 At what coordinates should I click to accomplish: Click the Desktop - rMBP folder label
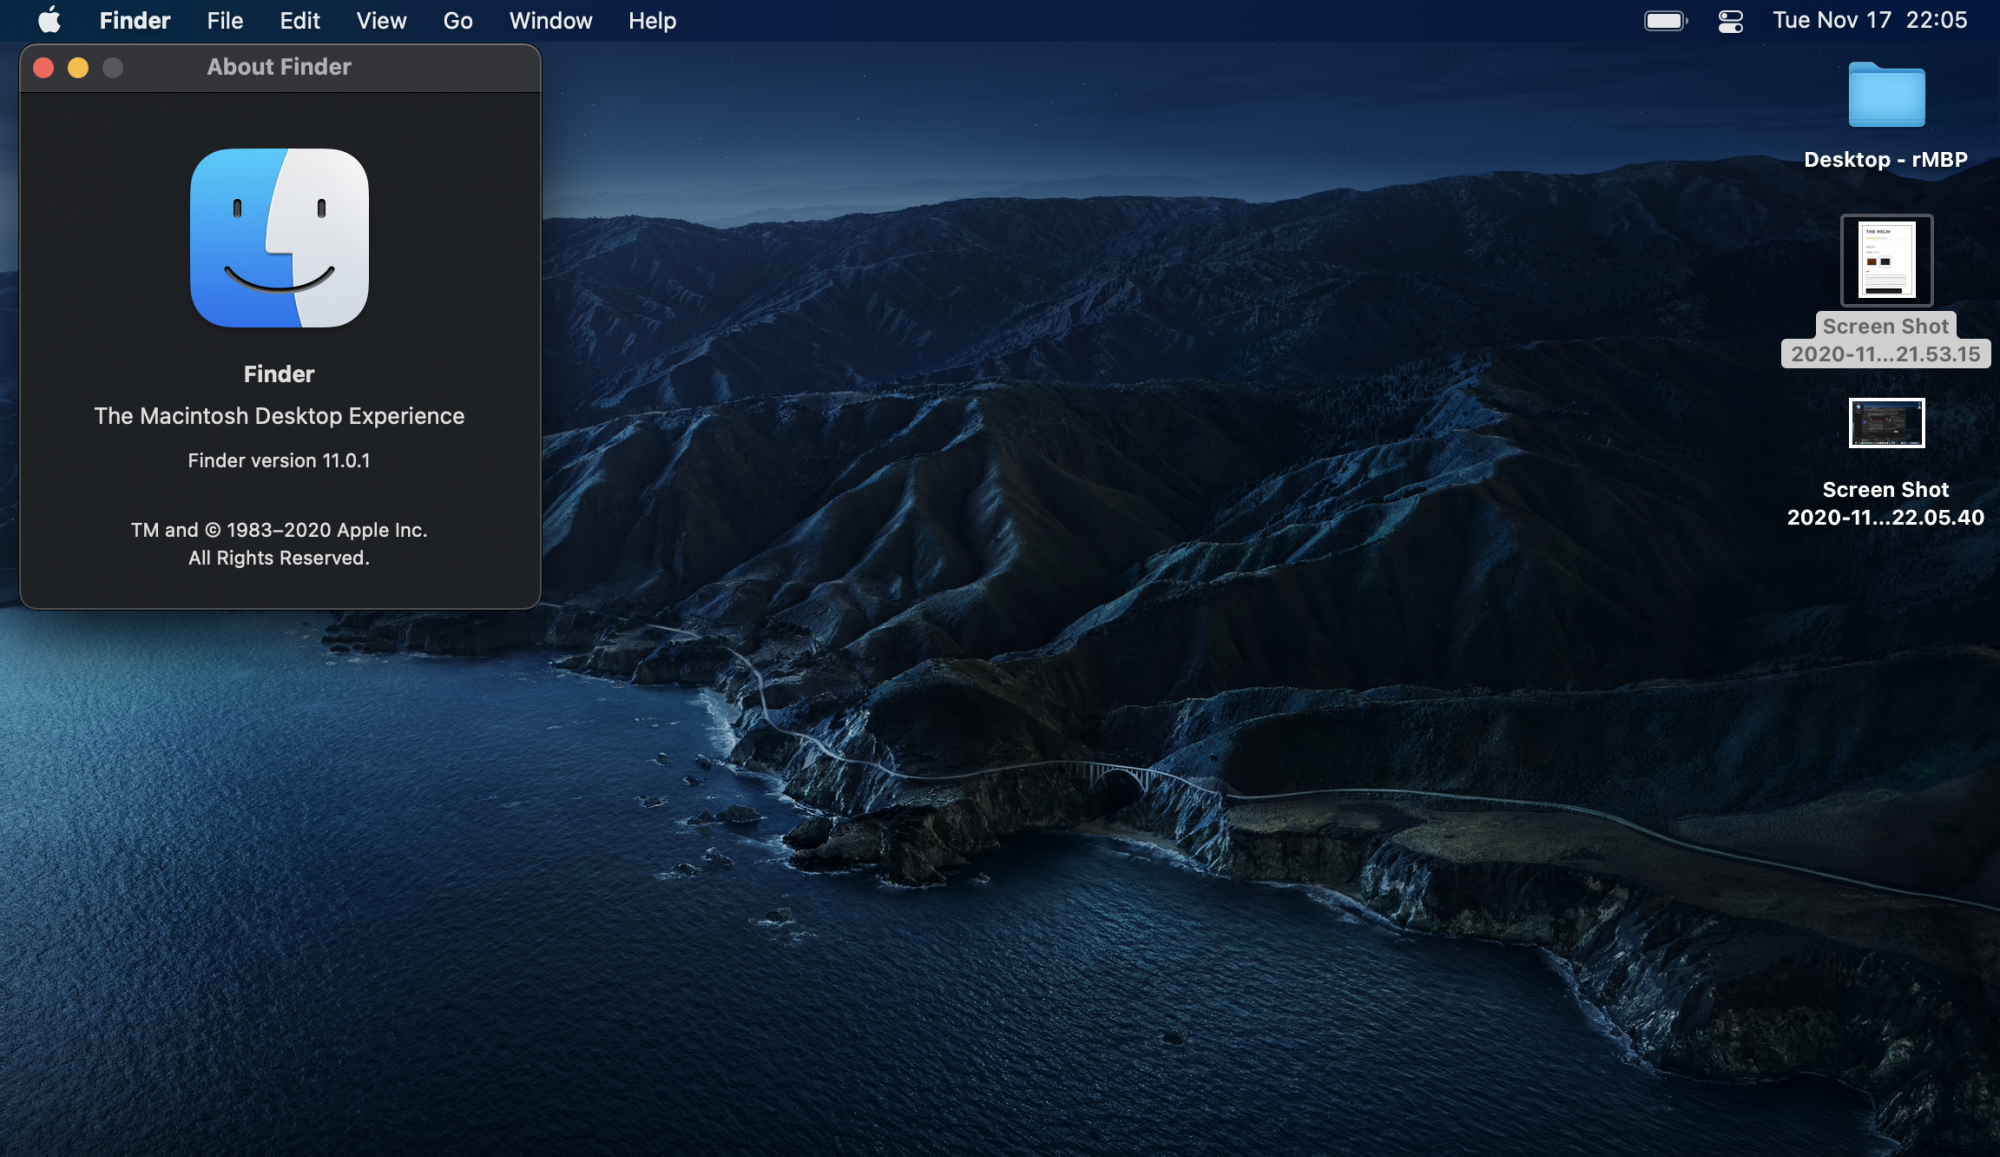point(1886,160)
